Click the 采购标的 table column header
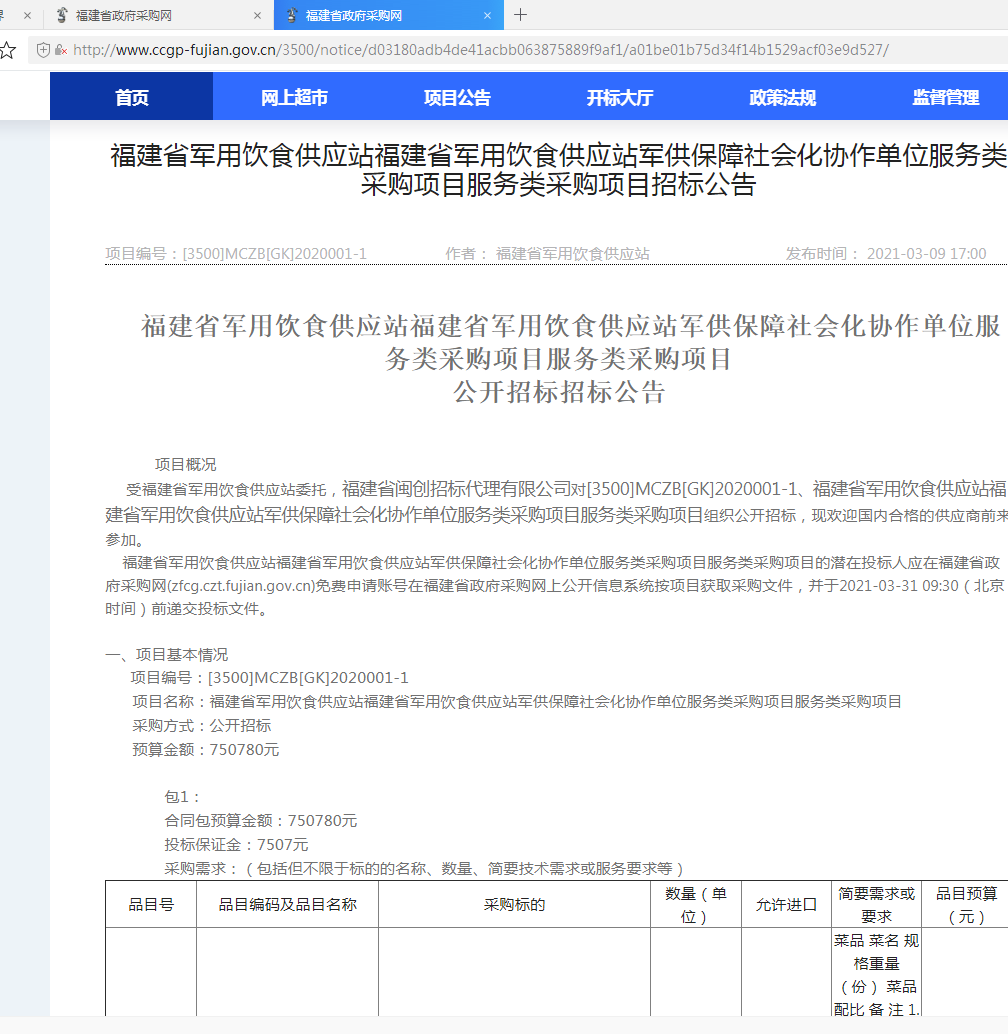Image resolution: width=1008 pixels, height=1034 pixels. 514,905
